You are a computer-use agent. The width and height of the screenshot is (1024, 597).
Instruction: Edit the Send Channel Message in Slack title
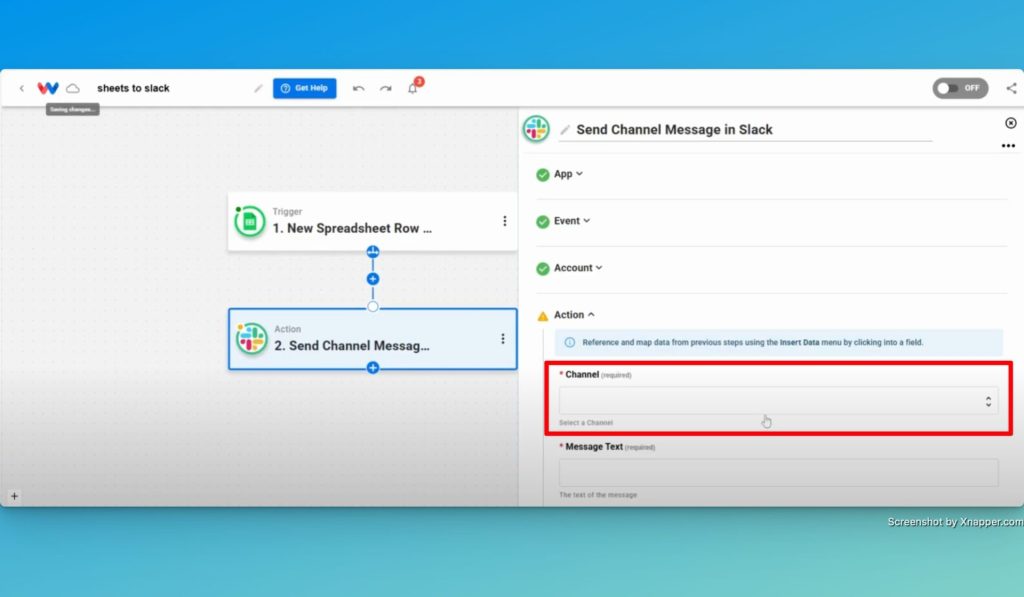tap(674, 129)
